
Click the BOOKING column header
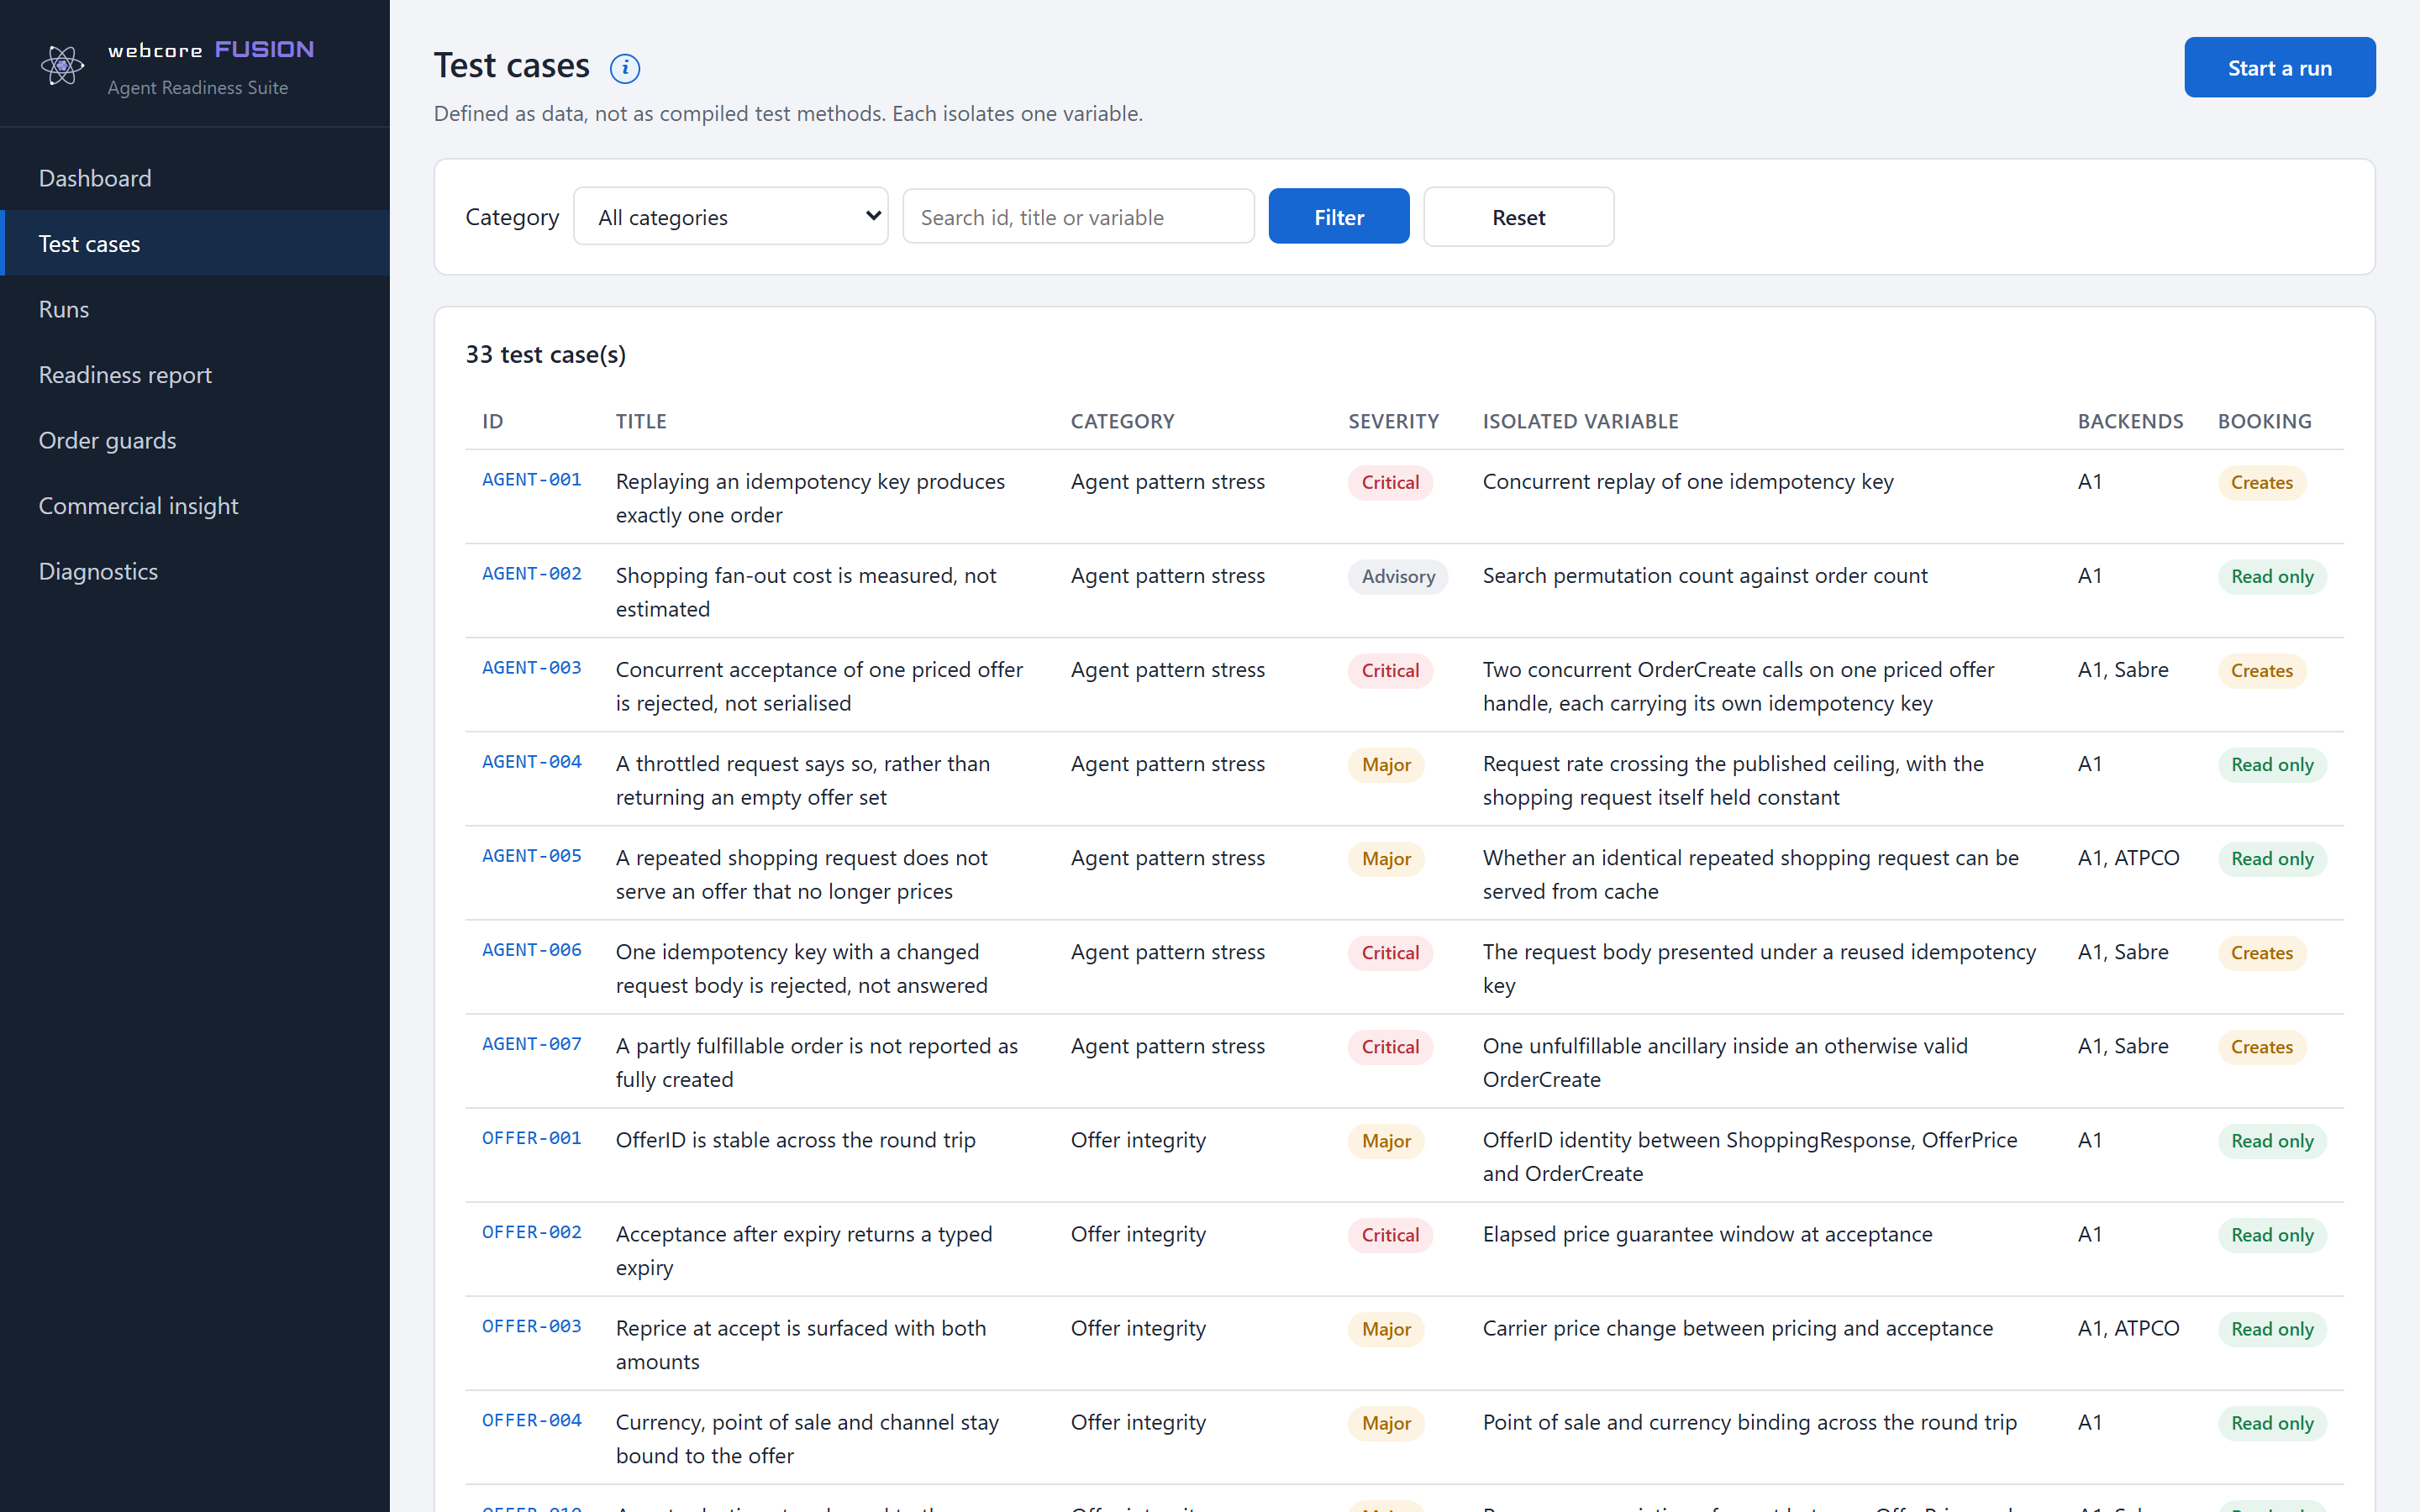pos(2264,421)
